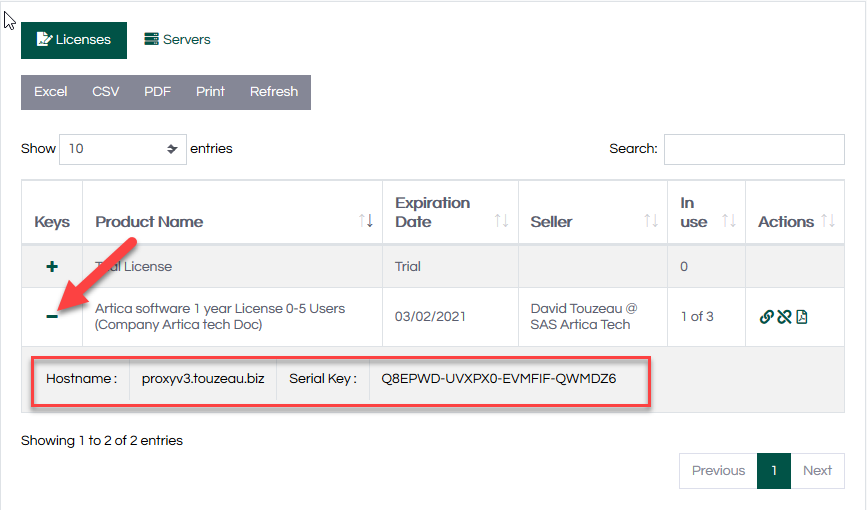Viewport: 867px width, 510px height.
Task: Open the Servers tab
Action: (178, 40)
